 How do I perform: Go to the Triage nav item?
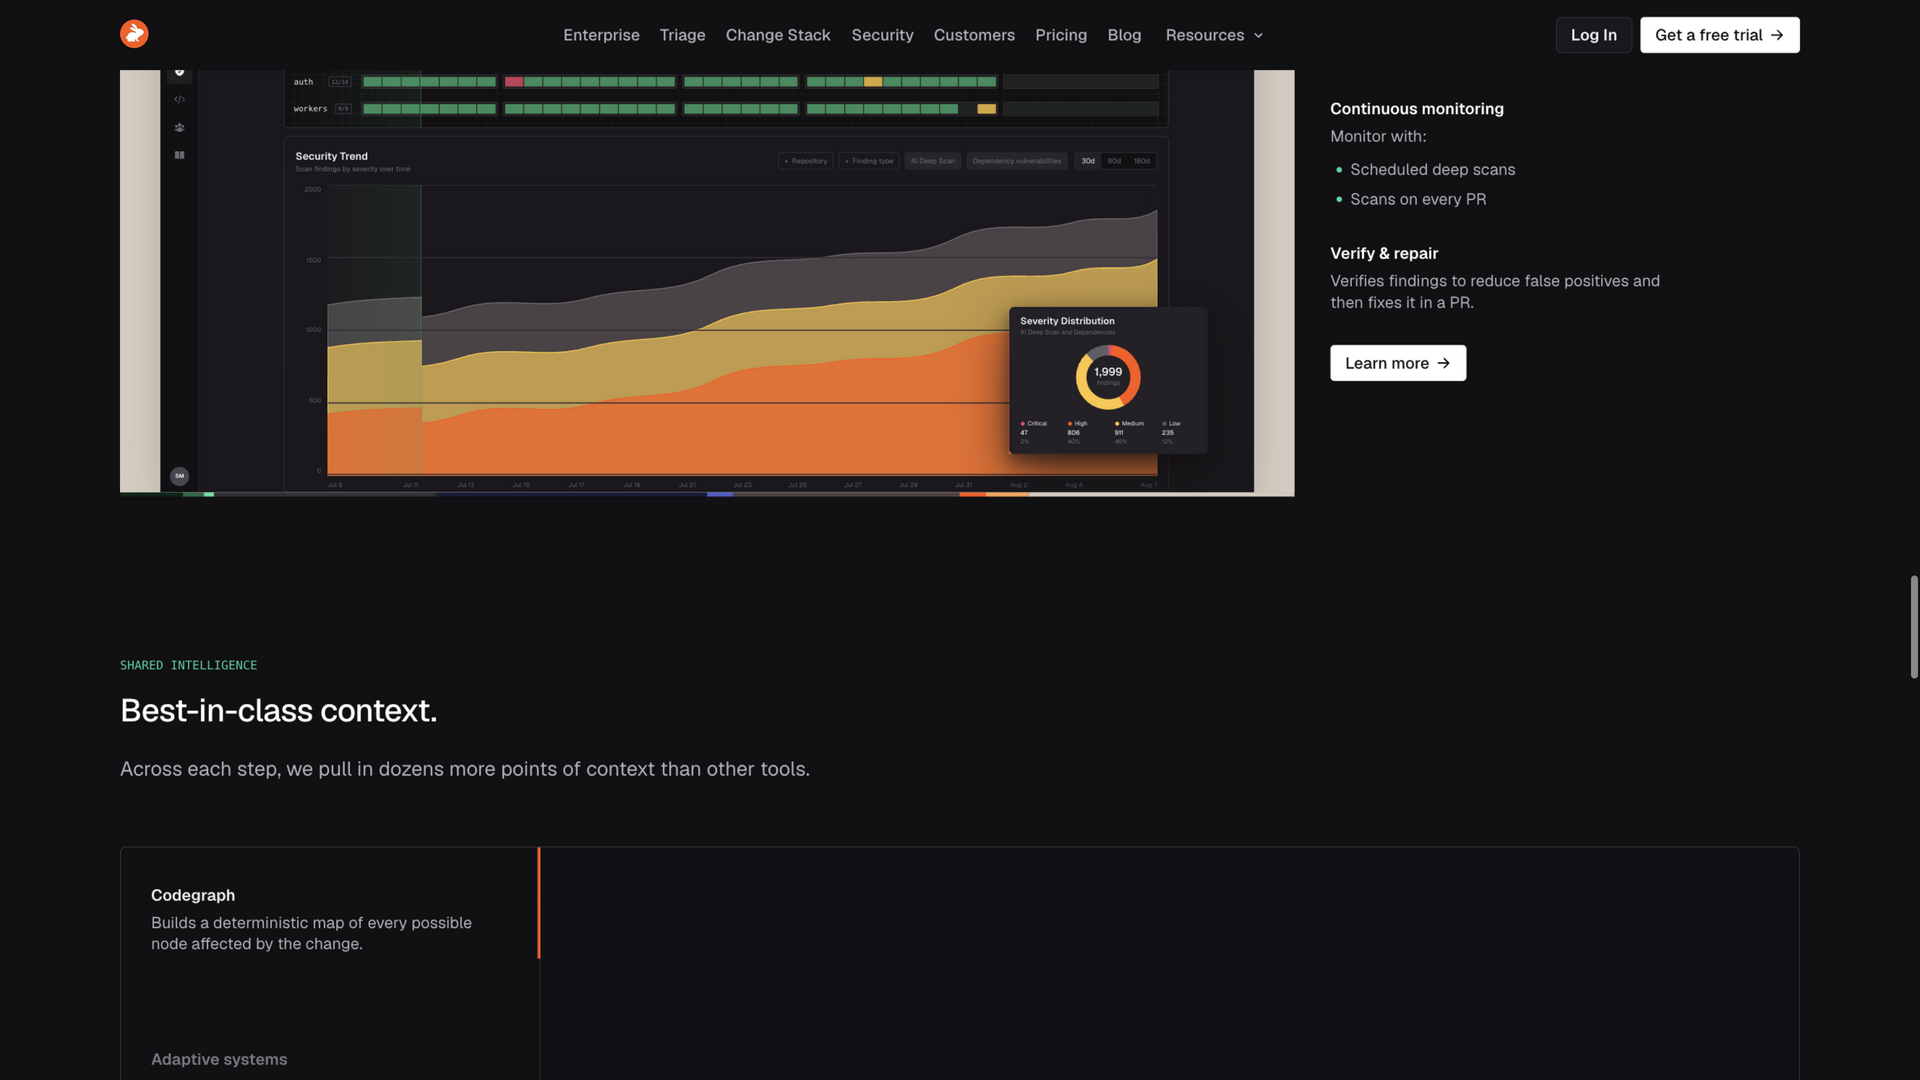point(682,35)
